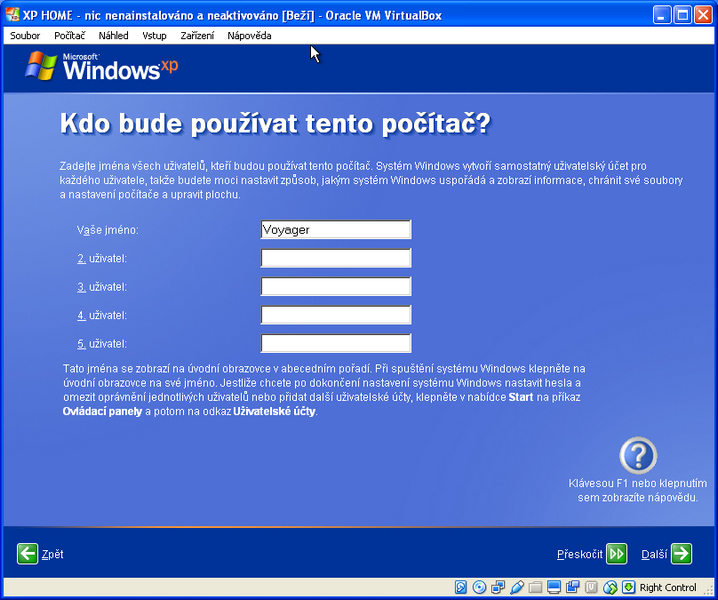Click the 5. uživatel input field
This screenshot has width=718, height=600.
(336, 343)
